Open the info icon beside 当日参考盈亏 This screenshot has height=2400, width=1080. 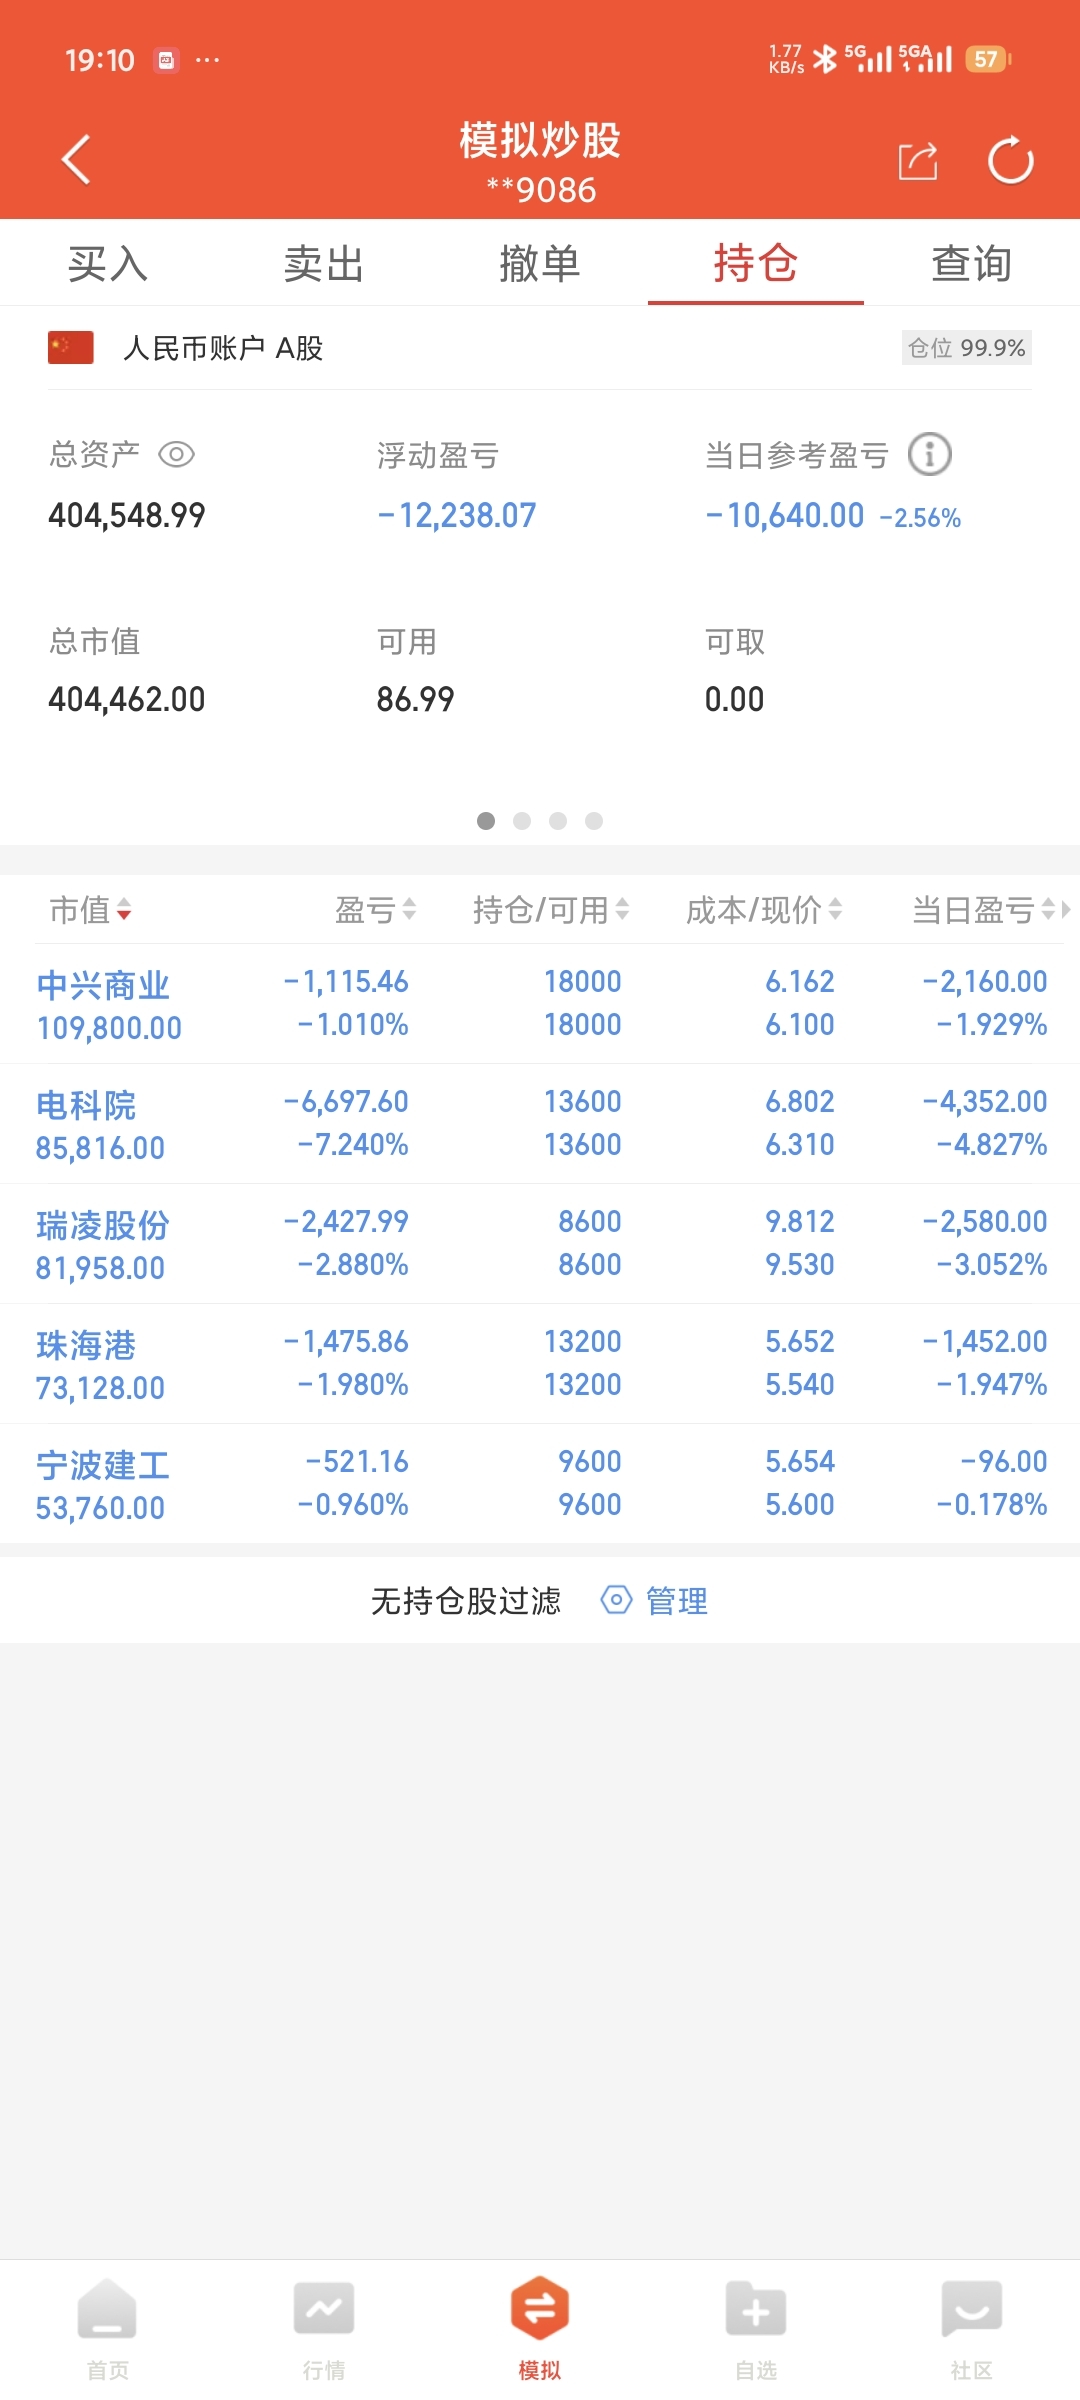click(x=929, y=455)
